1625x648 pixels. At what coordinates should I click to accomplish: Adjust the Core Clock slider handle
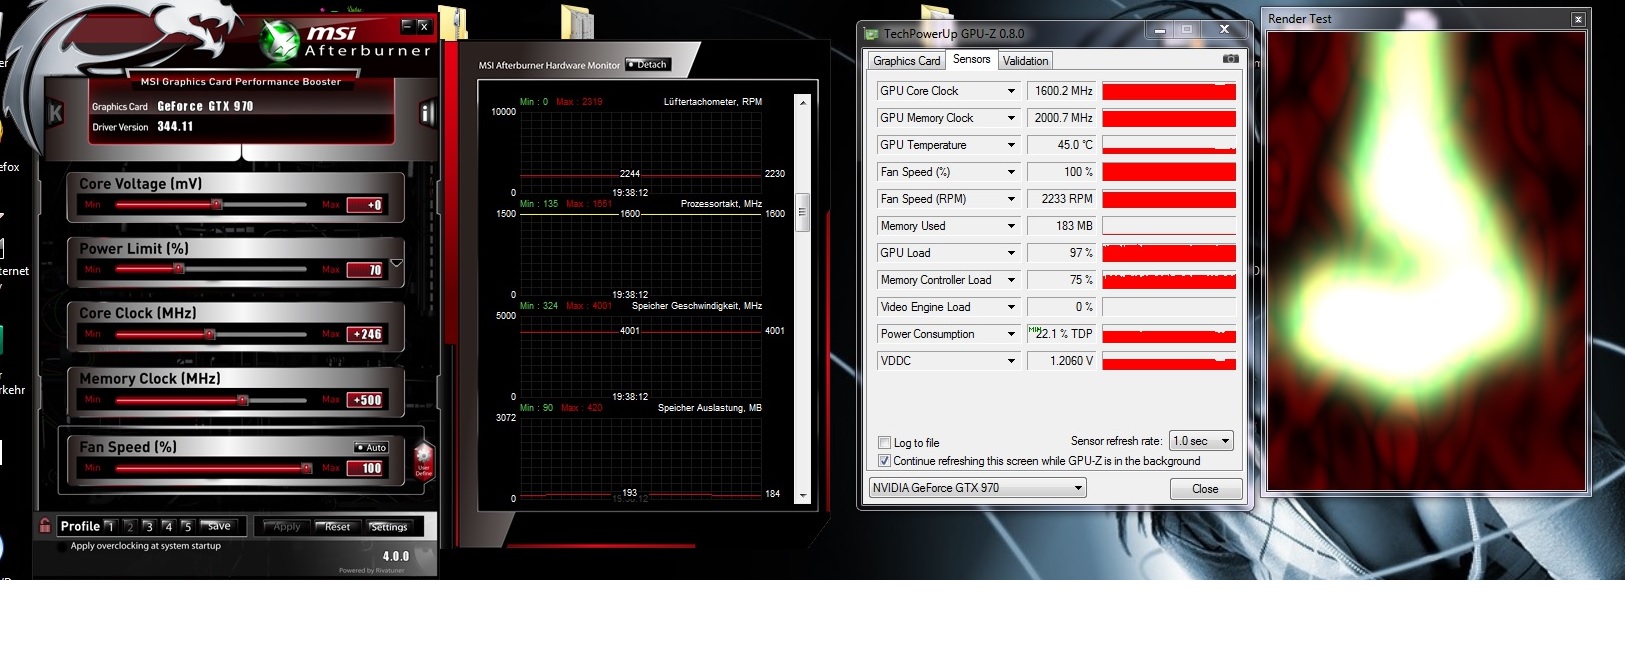click(210, 334)
